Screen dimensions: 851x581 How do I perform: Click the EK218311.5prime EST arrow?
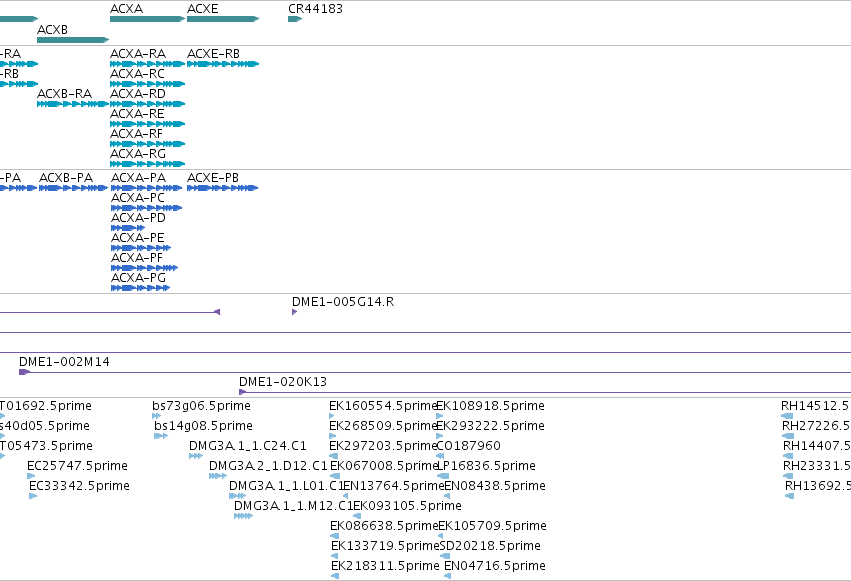coord(335,576)
